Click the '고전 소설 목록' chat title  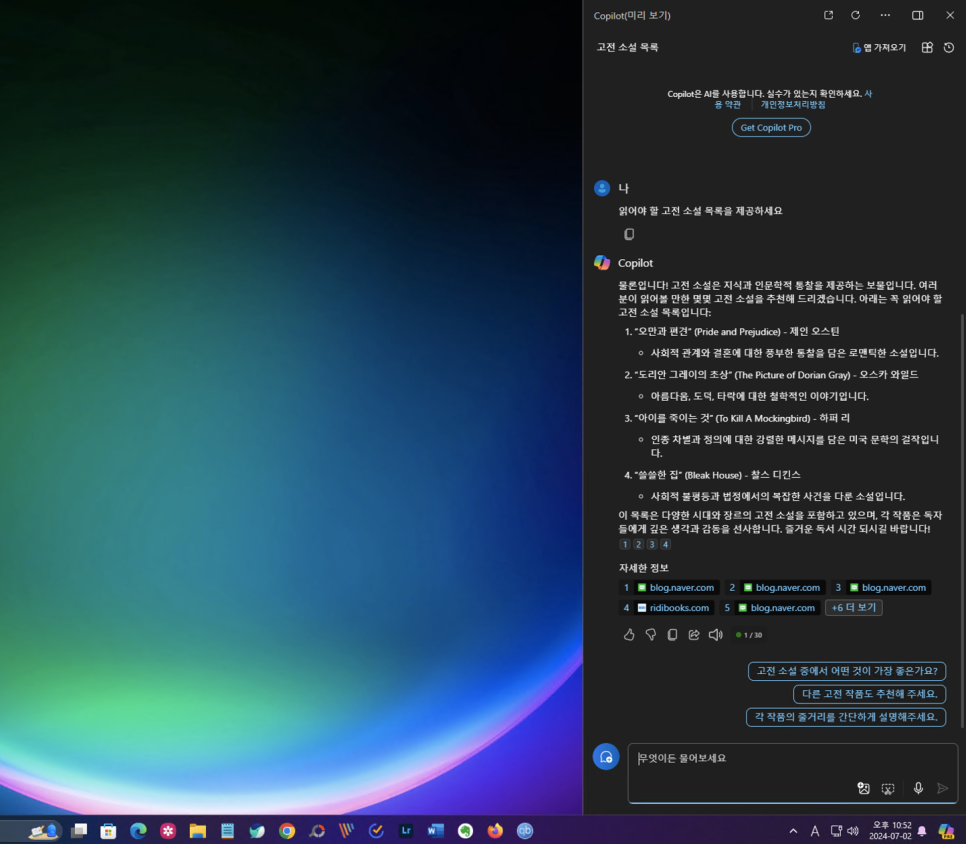(x=627, y=47)
